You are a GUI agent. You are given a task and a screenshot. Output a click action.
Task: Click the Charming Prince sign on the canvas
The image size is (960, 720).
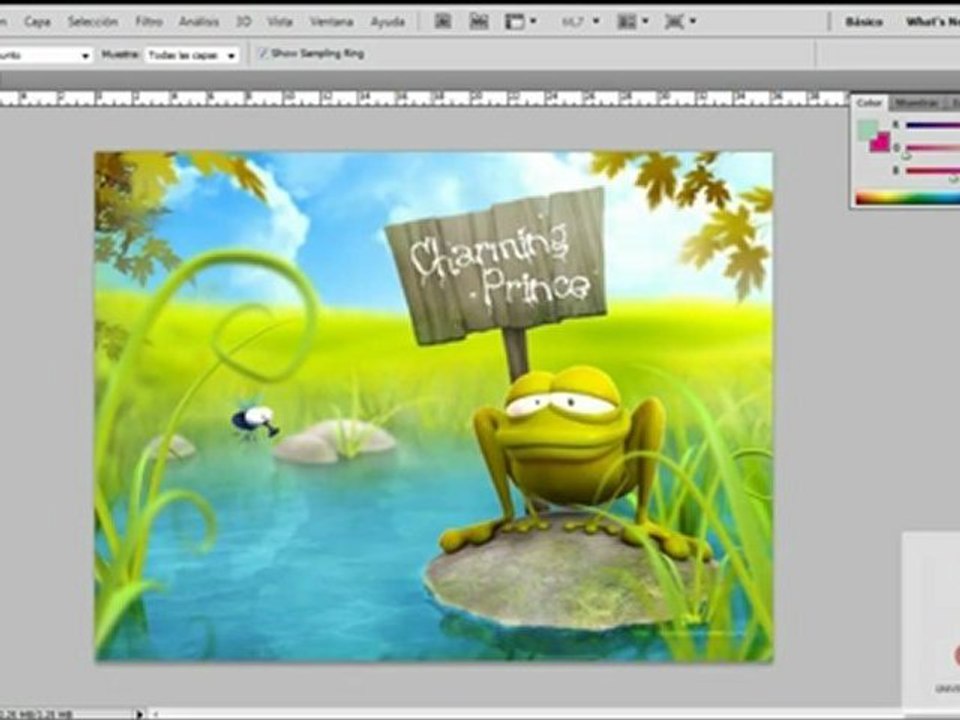pos(497,265)
